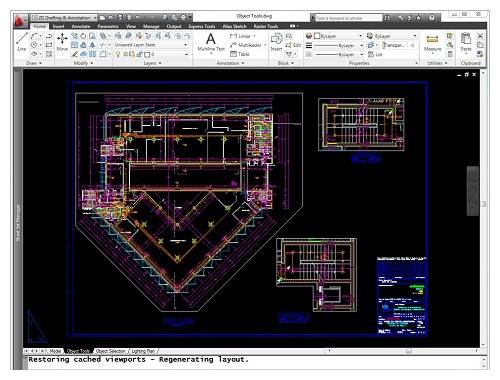
Task: Click the Linear dimension tool
Action: coord(241,36)
